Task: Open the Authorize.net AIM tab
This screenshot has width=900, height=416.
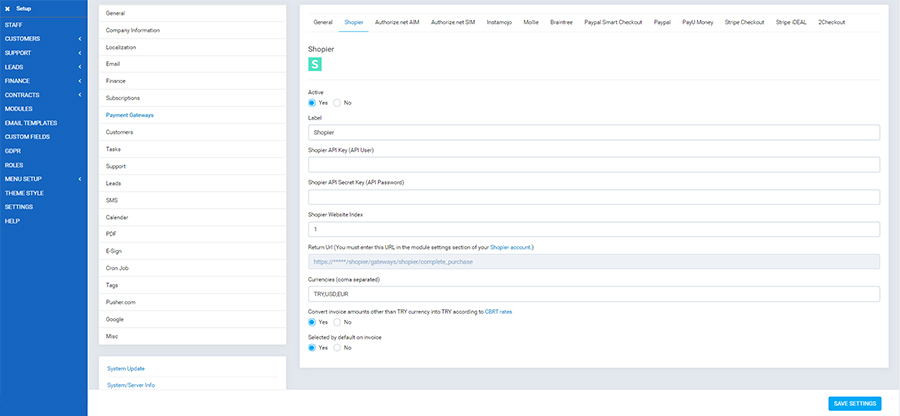Action: coord(397,22)
